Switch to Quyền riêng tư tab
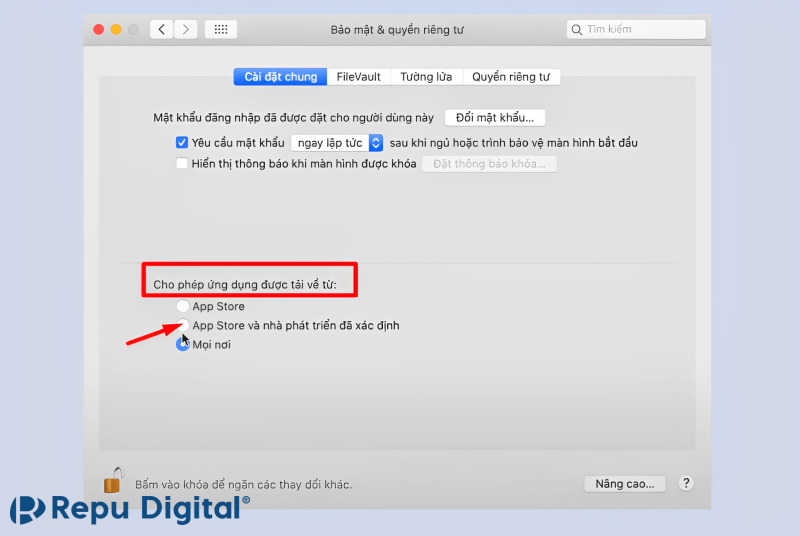The width and height of the screenshot is (800, 536). click(x=511, y=77)
